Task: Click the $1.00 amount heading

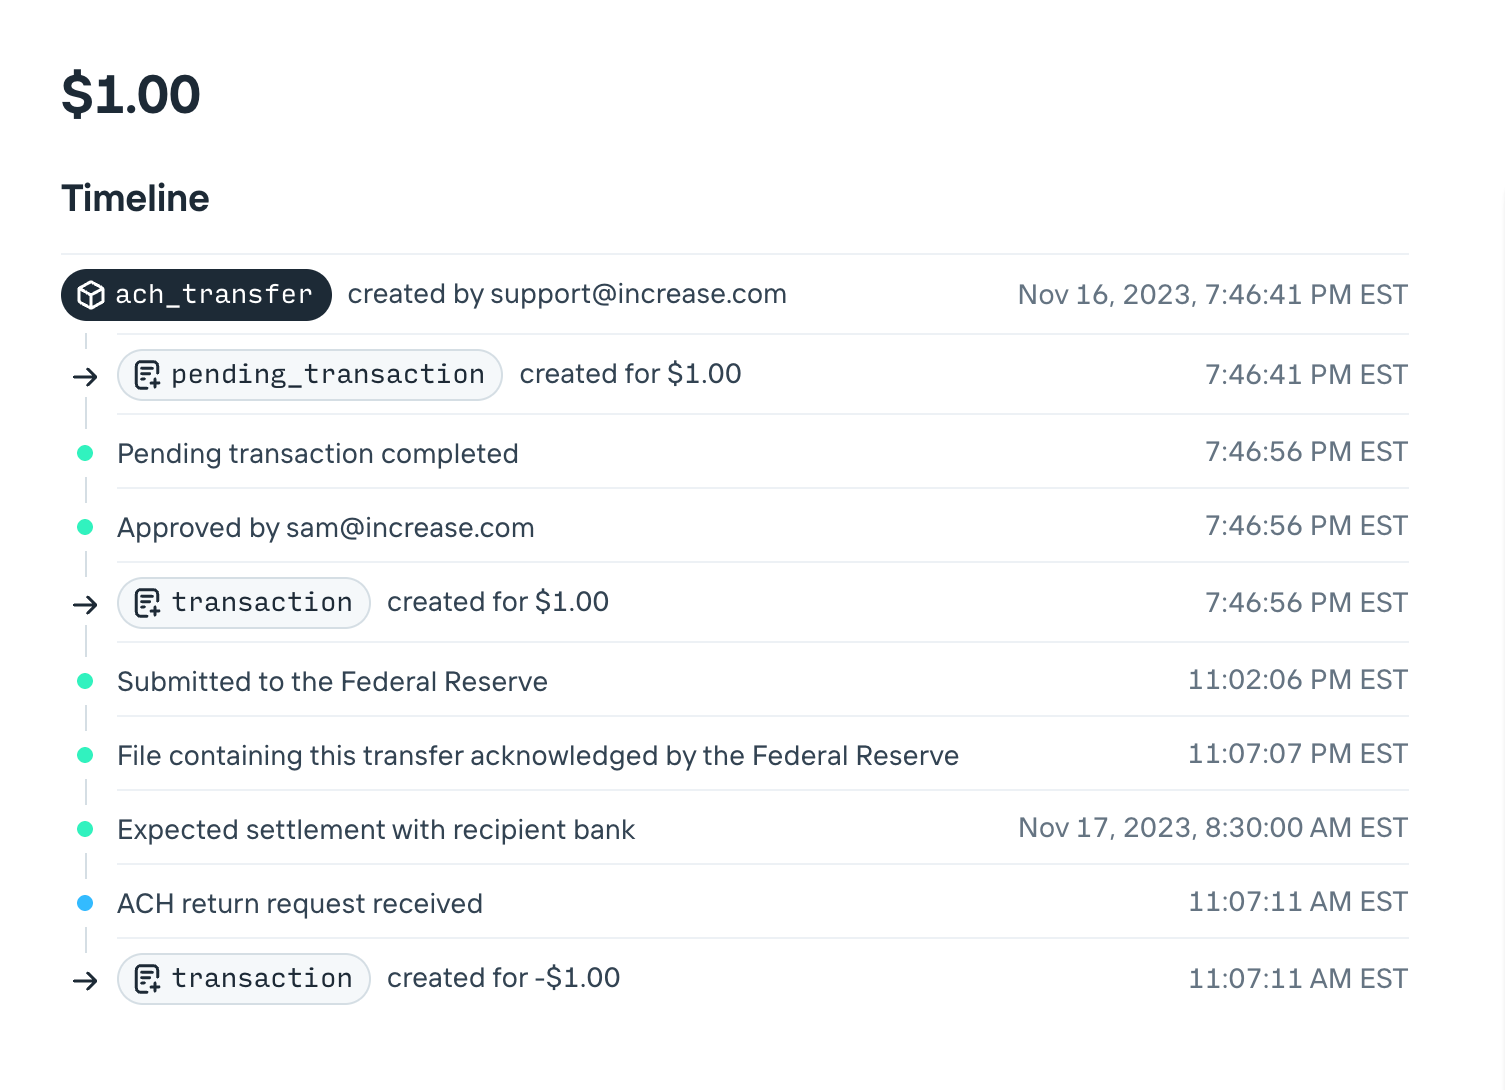Action: (131, 95)
